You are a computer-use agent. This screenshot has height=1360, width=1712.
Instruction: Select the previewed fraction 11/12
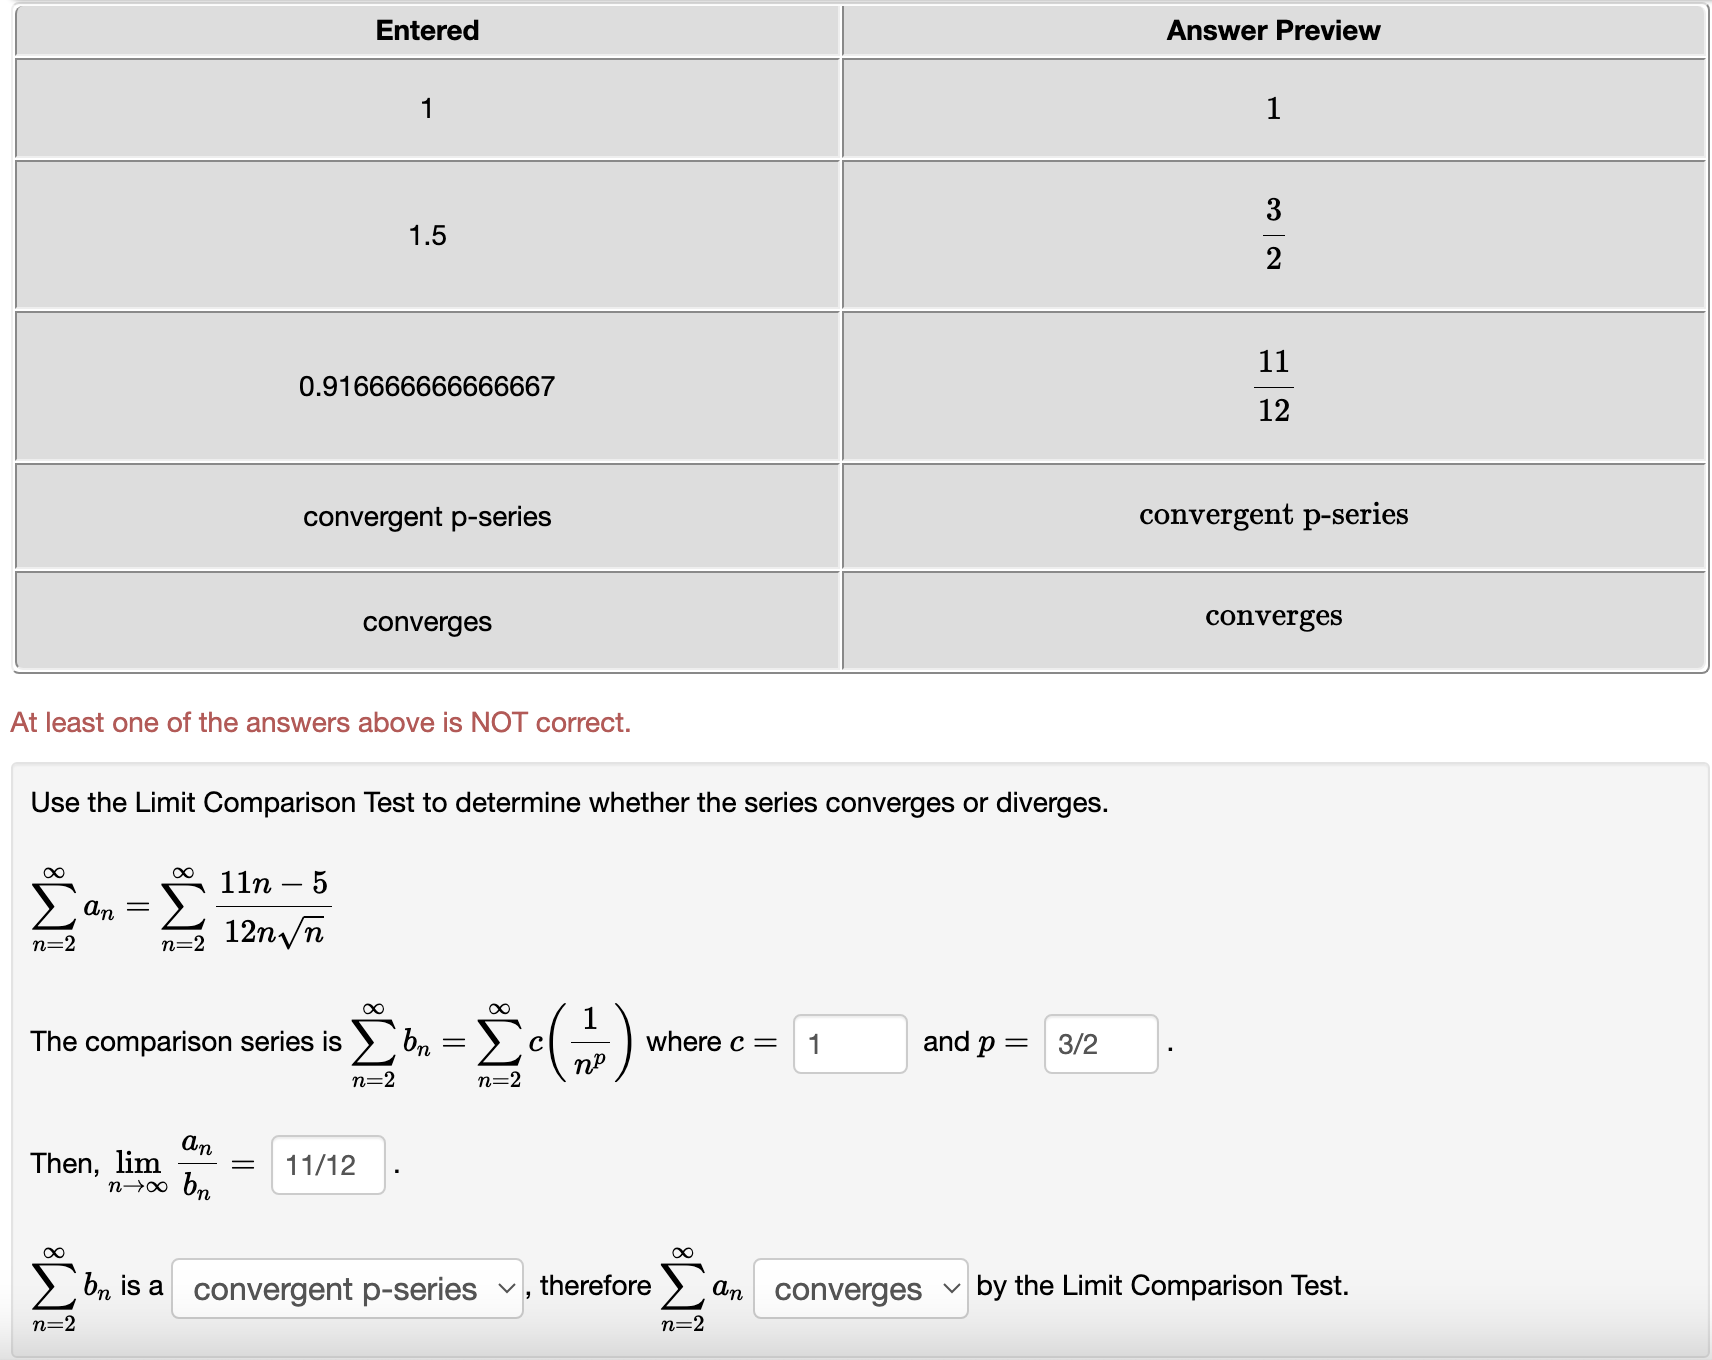(x=1273, y=386)
